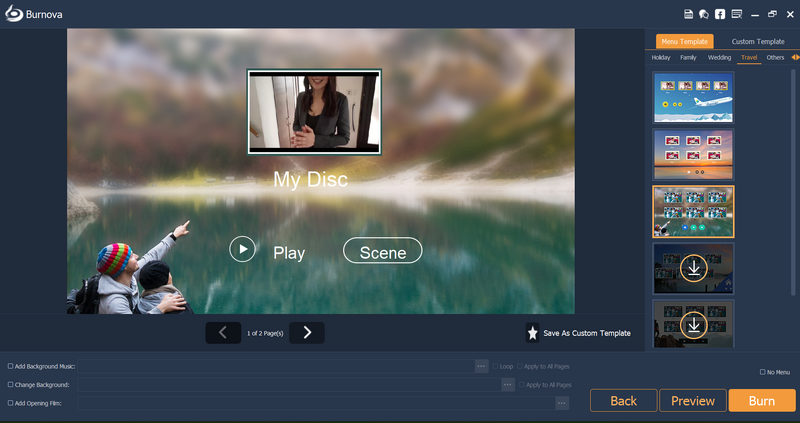Open the chat feedback icon in title bar

tap(704, 14)
